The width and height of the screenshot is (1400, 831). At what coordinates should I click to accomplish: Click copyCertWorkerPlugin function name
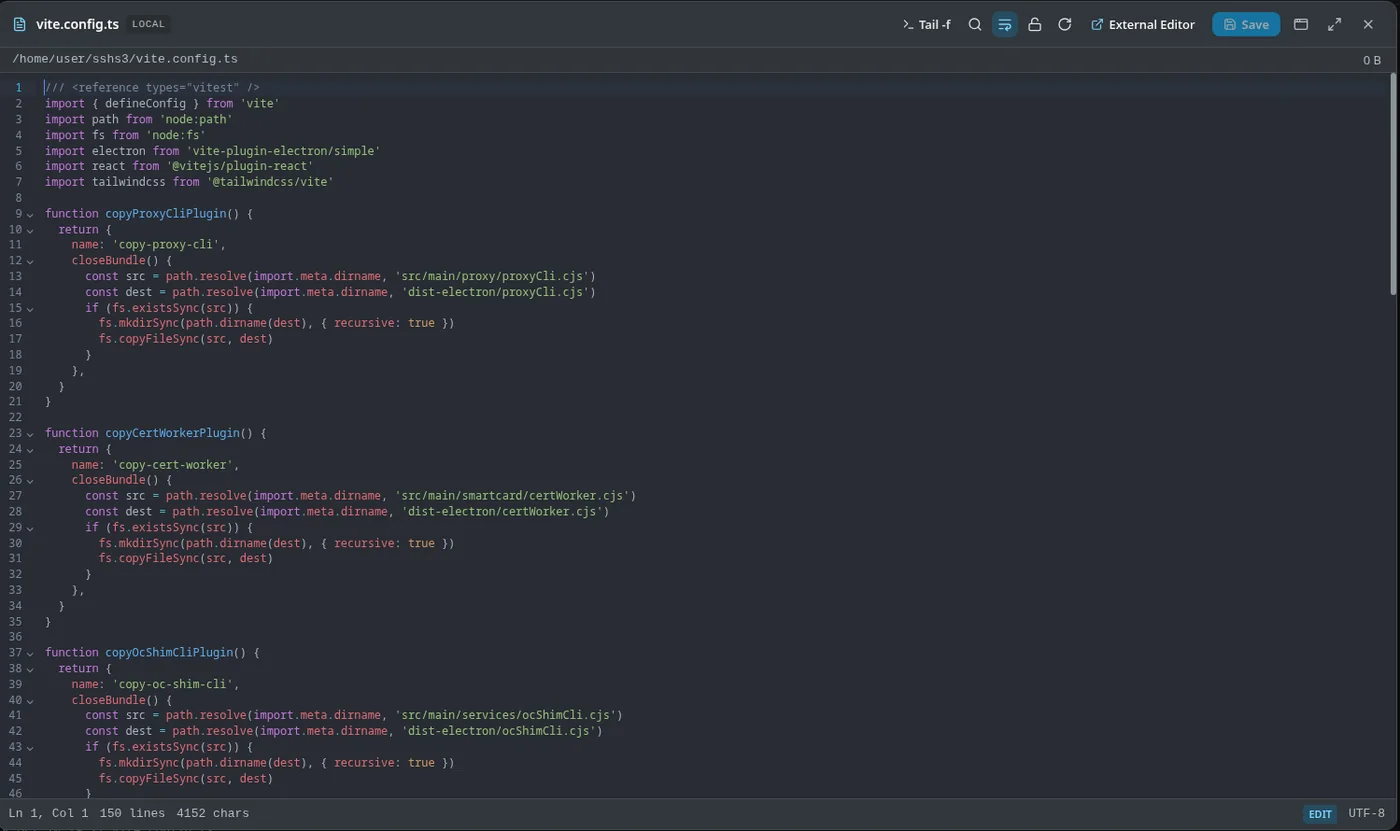[172, 433]
